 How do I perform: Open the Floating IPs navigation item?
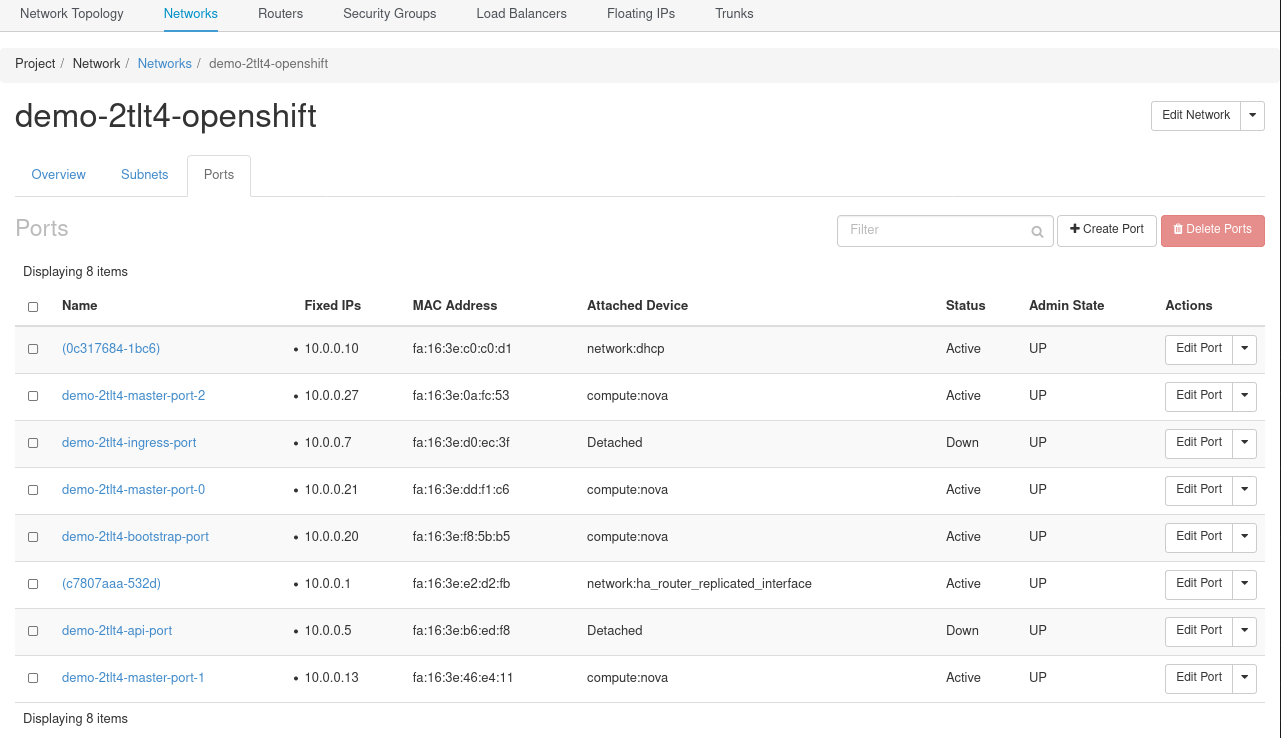point(640,14)
